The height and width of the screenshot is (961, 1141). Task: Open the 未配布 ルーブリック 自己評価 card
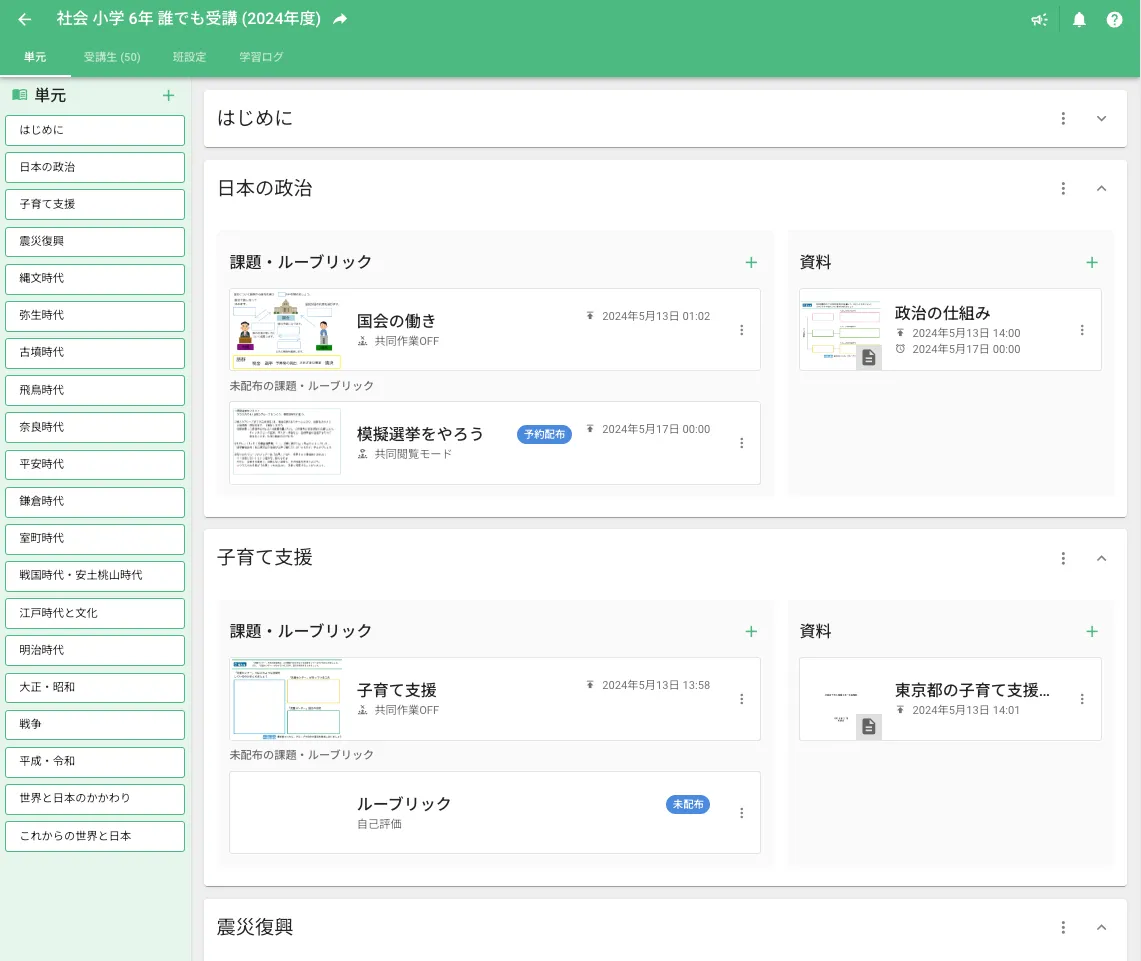495,812
